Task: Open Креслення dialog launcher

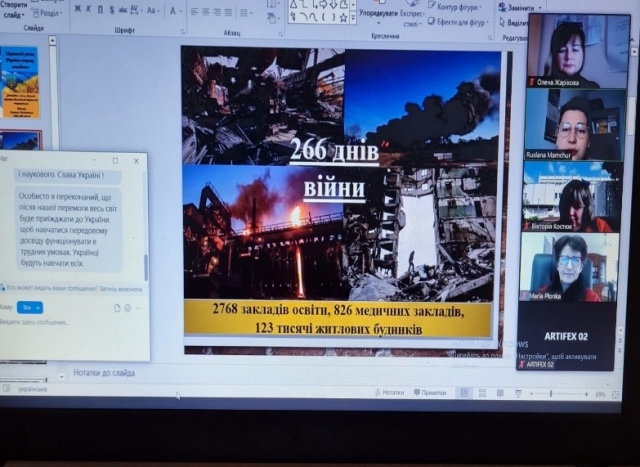Action: tap(490, 38)
